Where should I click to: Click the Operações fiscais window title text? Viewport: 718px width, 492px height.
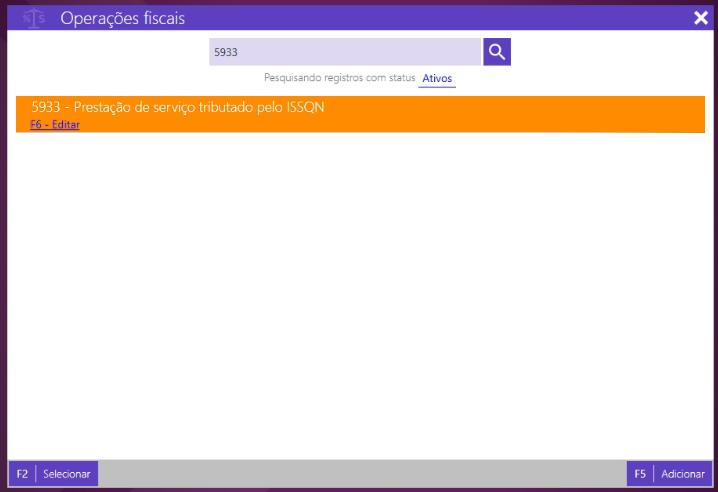(122, 18)
